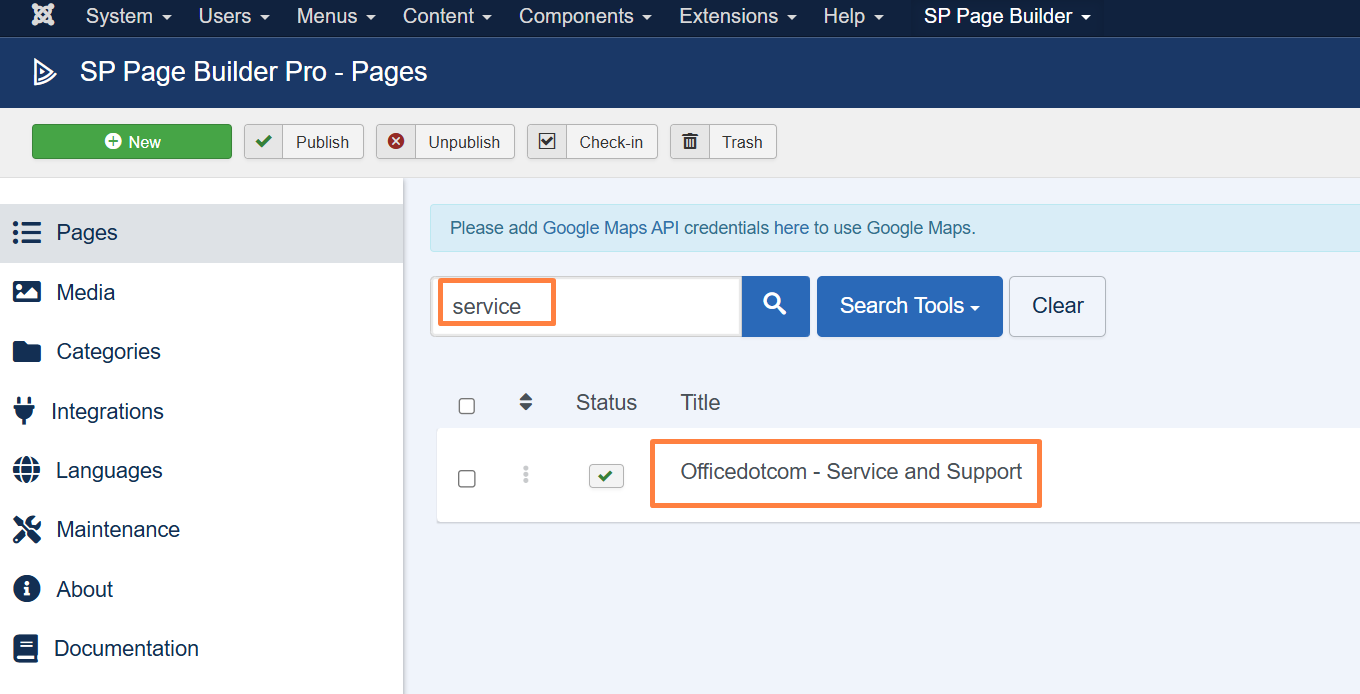This screenshot has width=1360, height=694.
Task: Open the Help menu
Action: (x=853, y=16)
